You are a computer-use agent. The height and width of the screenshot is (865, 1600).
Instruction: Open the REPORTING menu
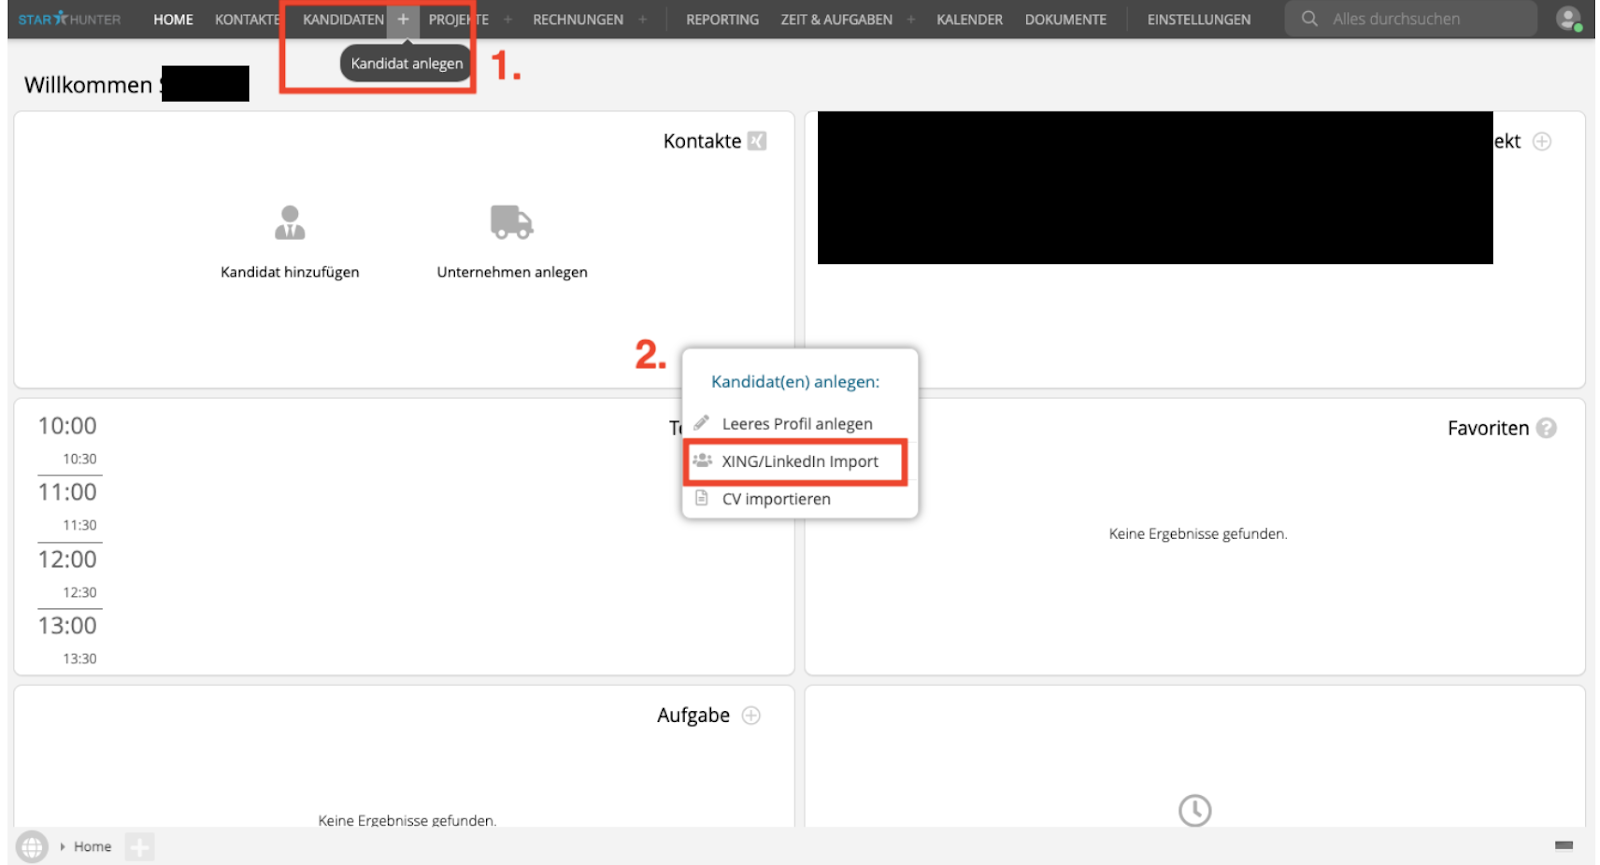coord(722,19)
